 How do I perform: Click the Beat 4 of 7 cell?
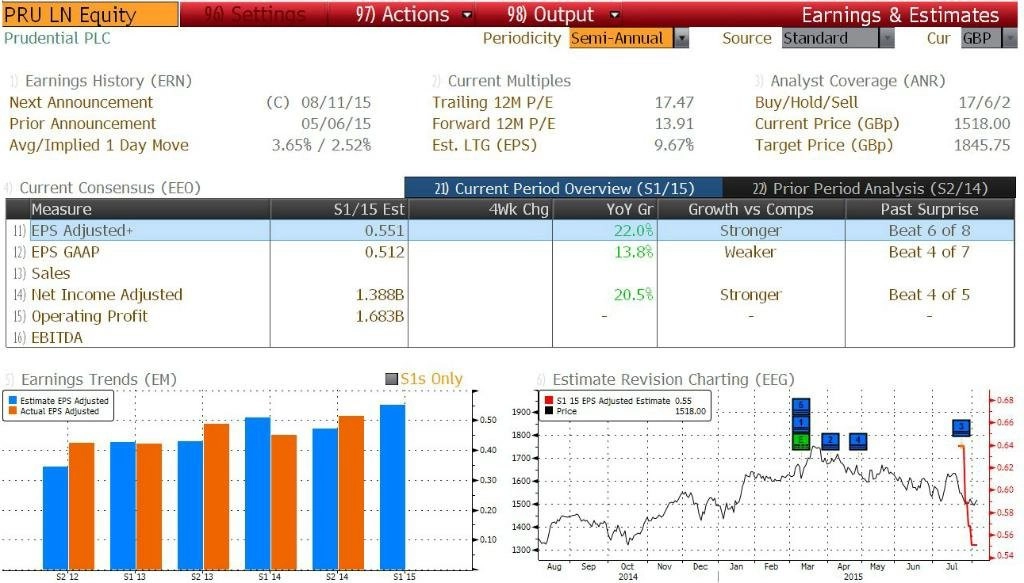[x=929, y=252]
